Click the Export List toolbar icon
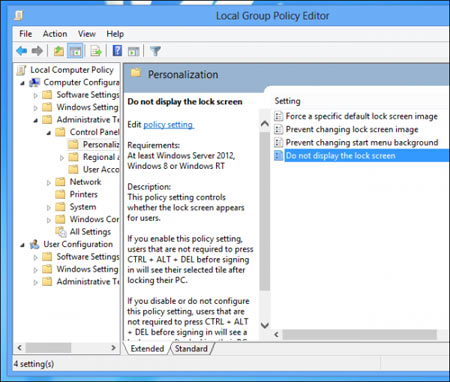Viewport: 450px width, 382px height. click(96, 51)
